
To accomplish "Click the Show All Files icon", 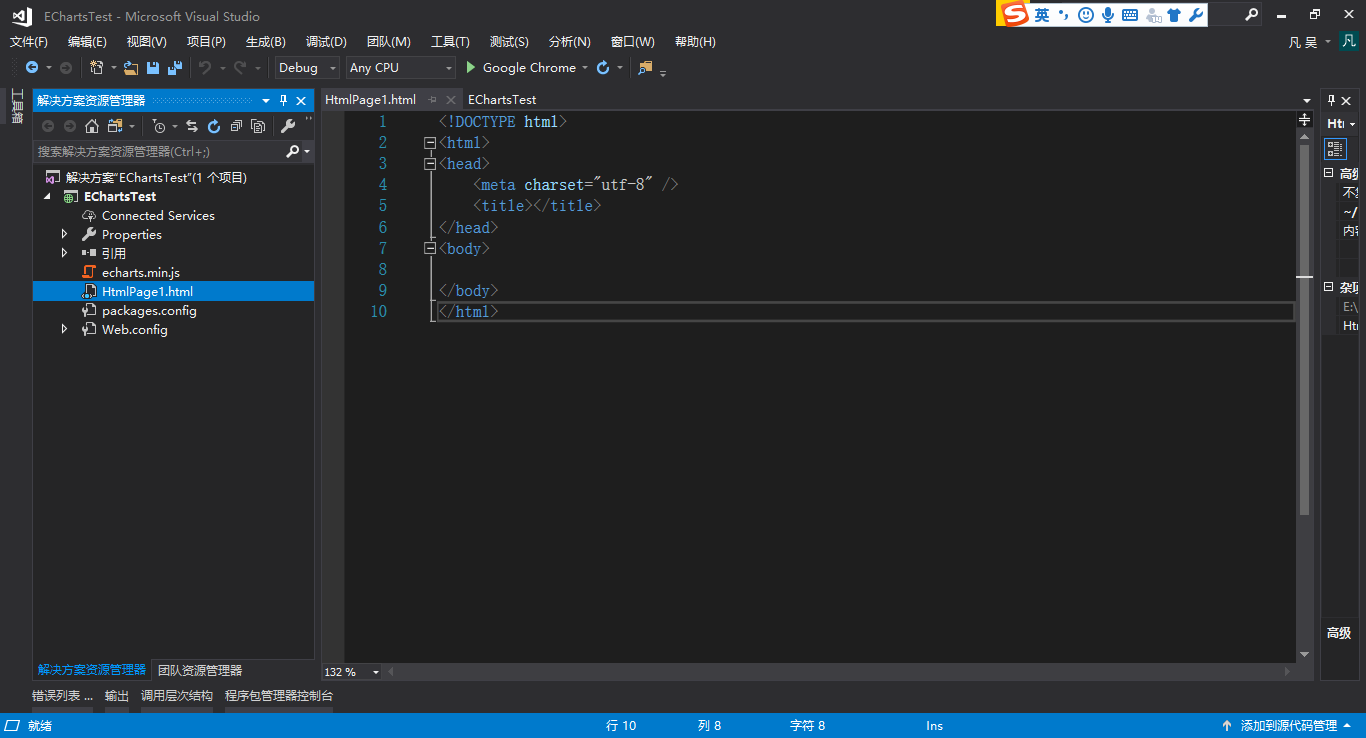I will (x=258, y=126).
